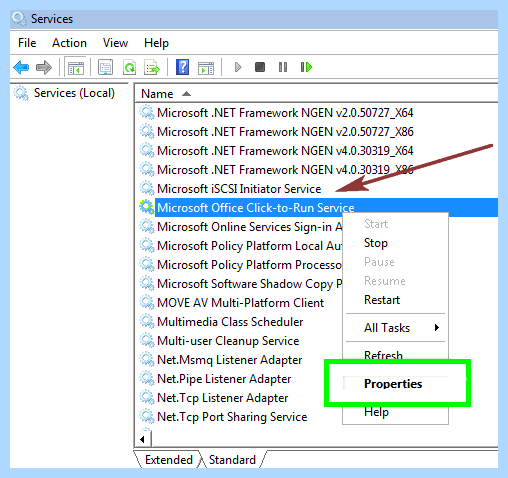The width and height of the screenshot is (508, 478).
Task: Open the Action menu
Action: (69, 43)
